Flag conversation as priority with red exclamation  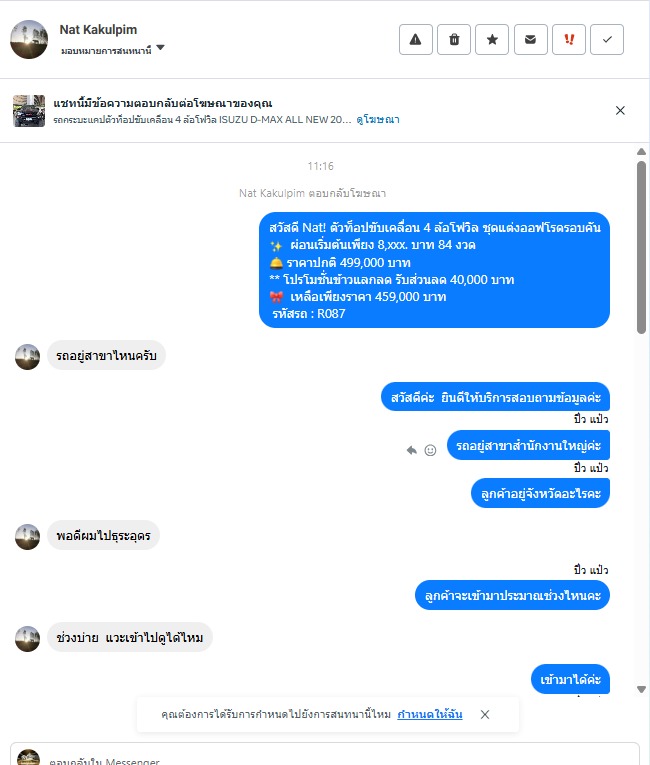pyautogui.click(x=569, y=40)
